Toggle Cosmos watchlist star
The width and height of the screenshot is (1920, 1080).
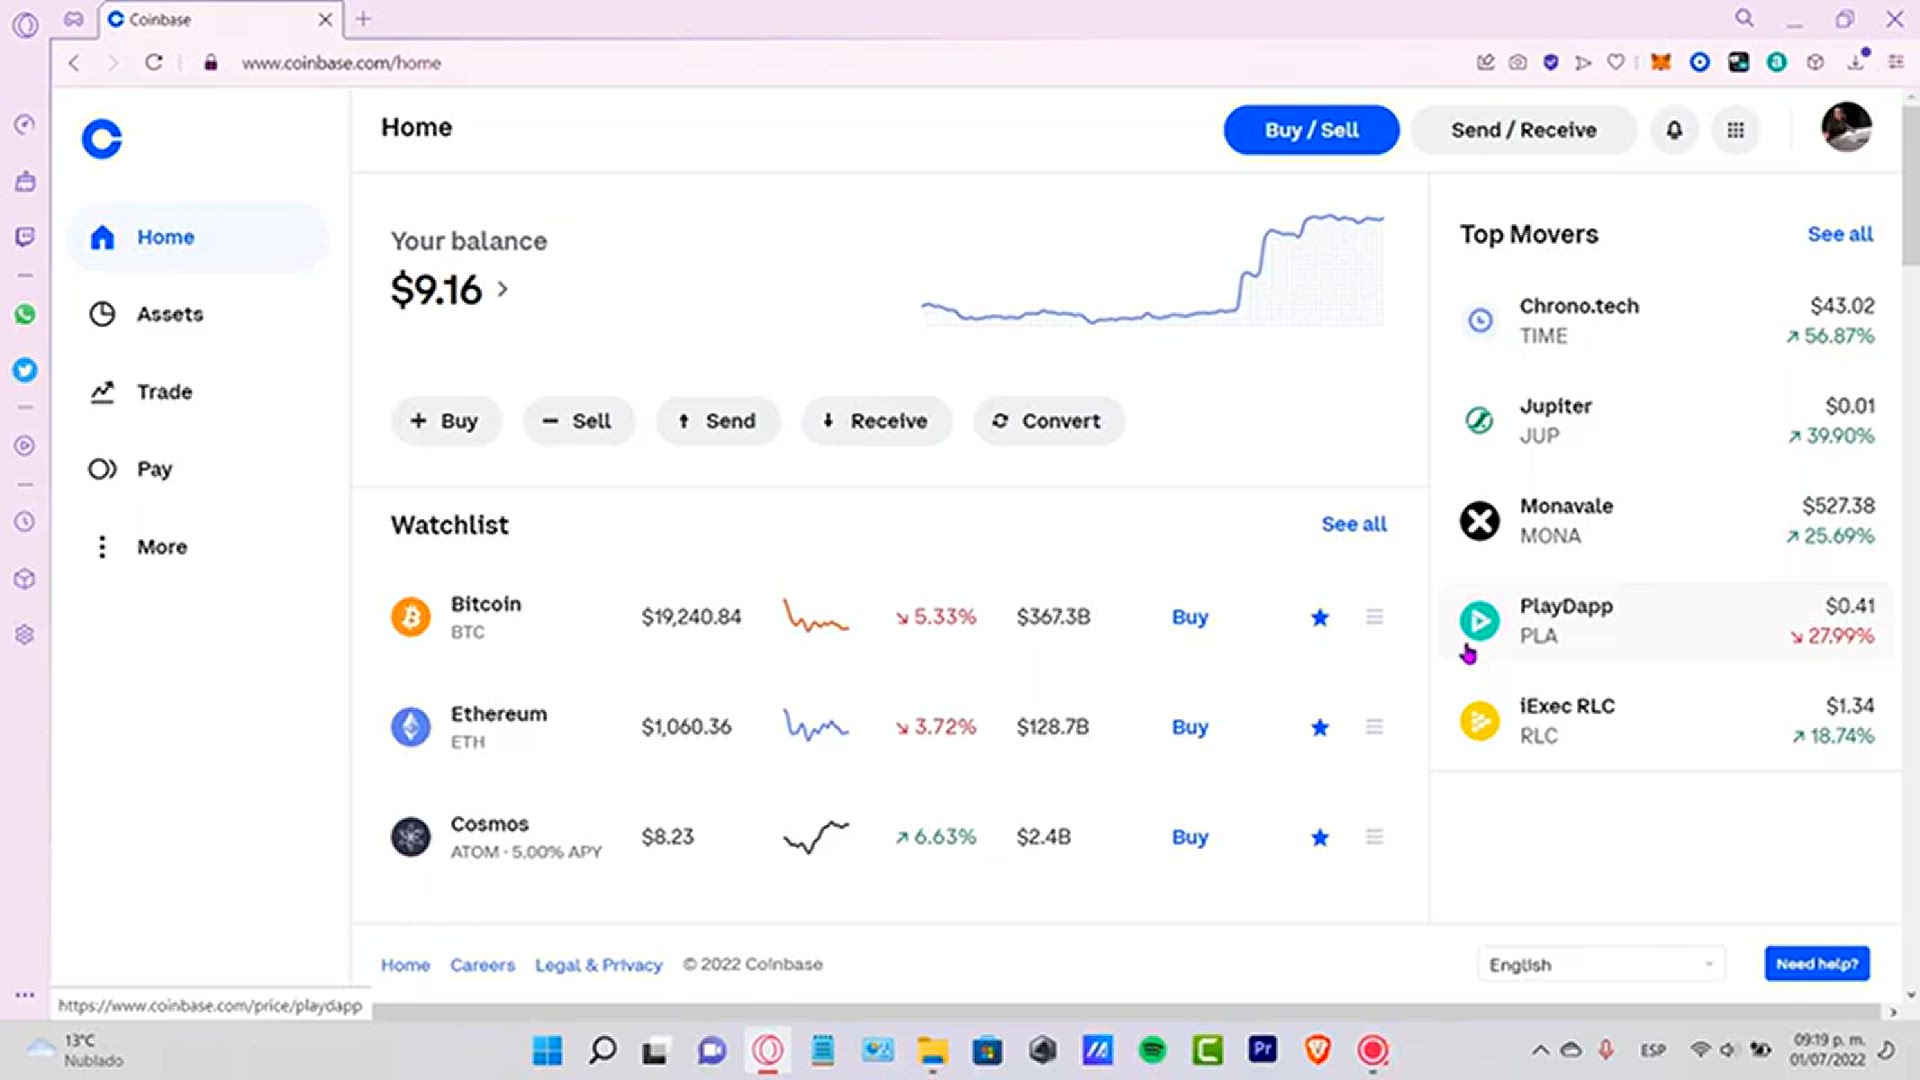click(1320, 837)
